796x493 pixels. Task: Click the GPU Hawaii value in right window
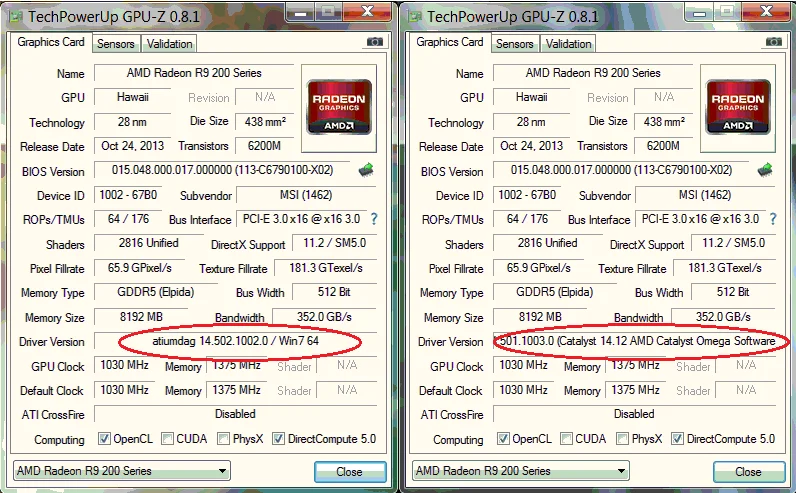point(531,96)
